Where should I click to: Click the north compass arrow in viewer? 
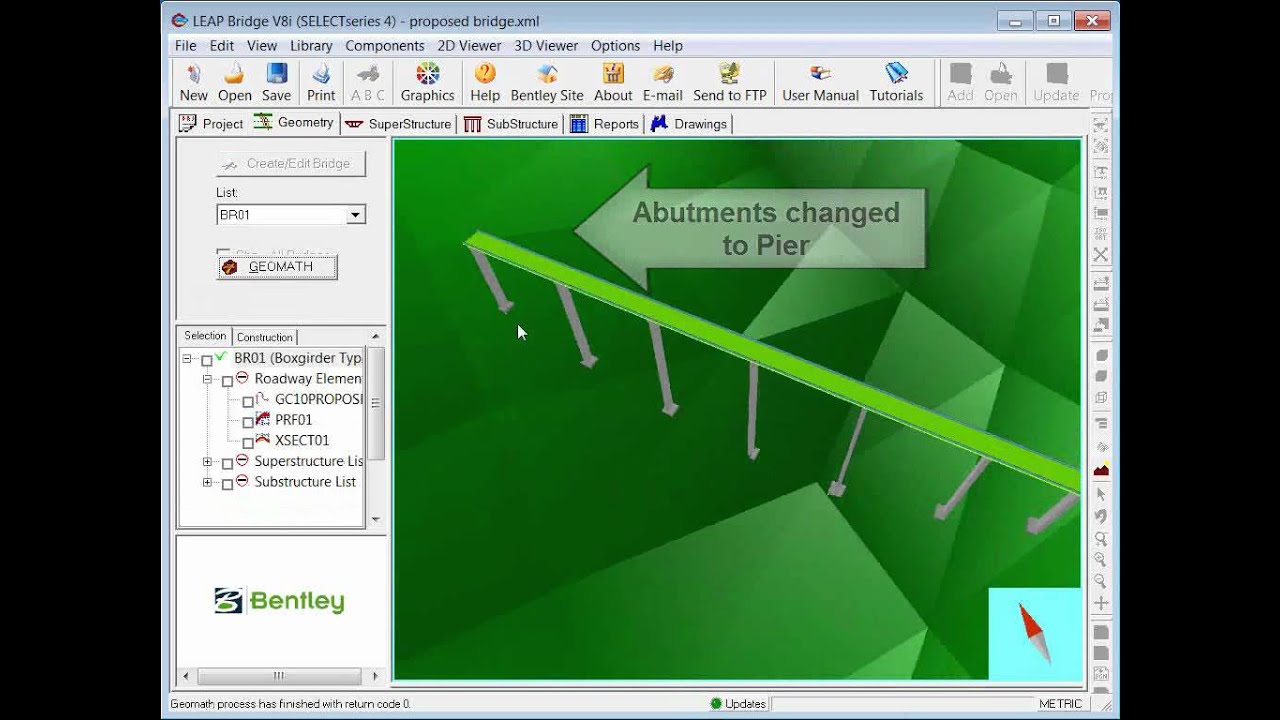pos(1034,632)
